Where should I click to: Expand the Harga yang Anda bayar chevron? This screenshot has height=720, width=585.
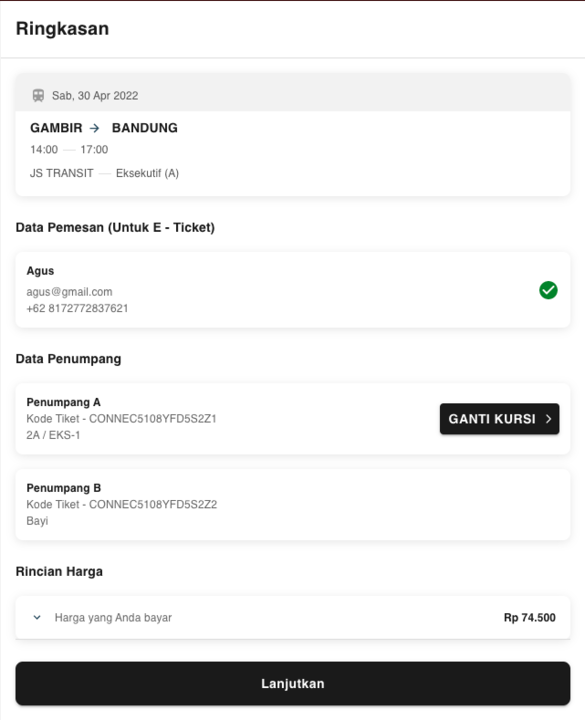coord(37,618)
